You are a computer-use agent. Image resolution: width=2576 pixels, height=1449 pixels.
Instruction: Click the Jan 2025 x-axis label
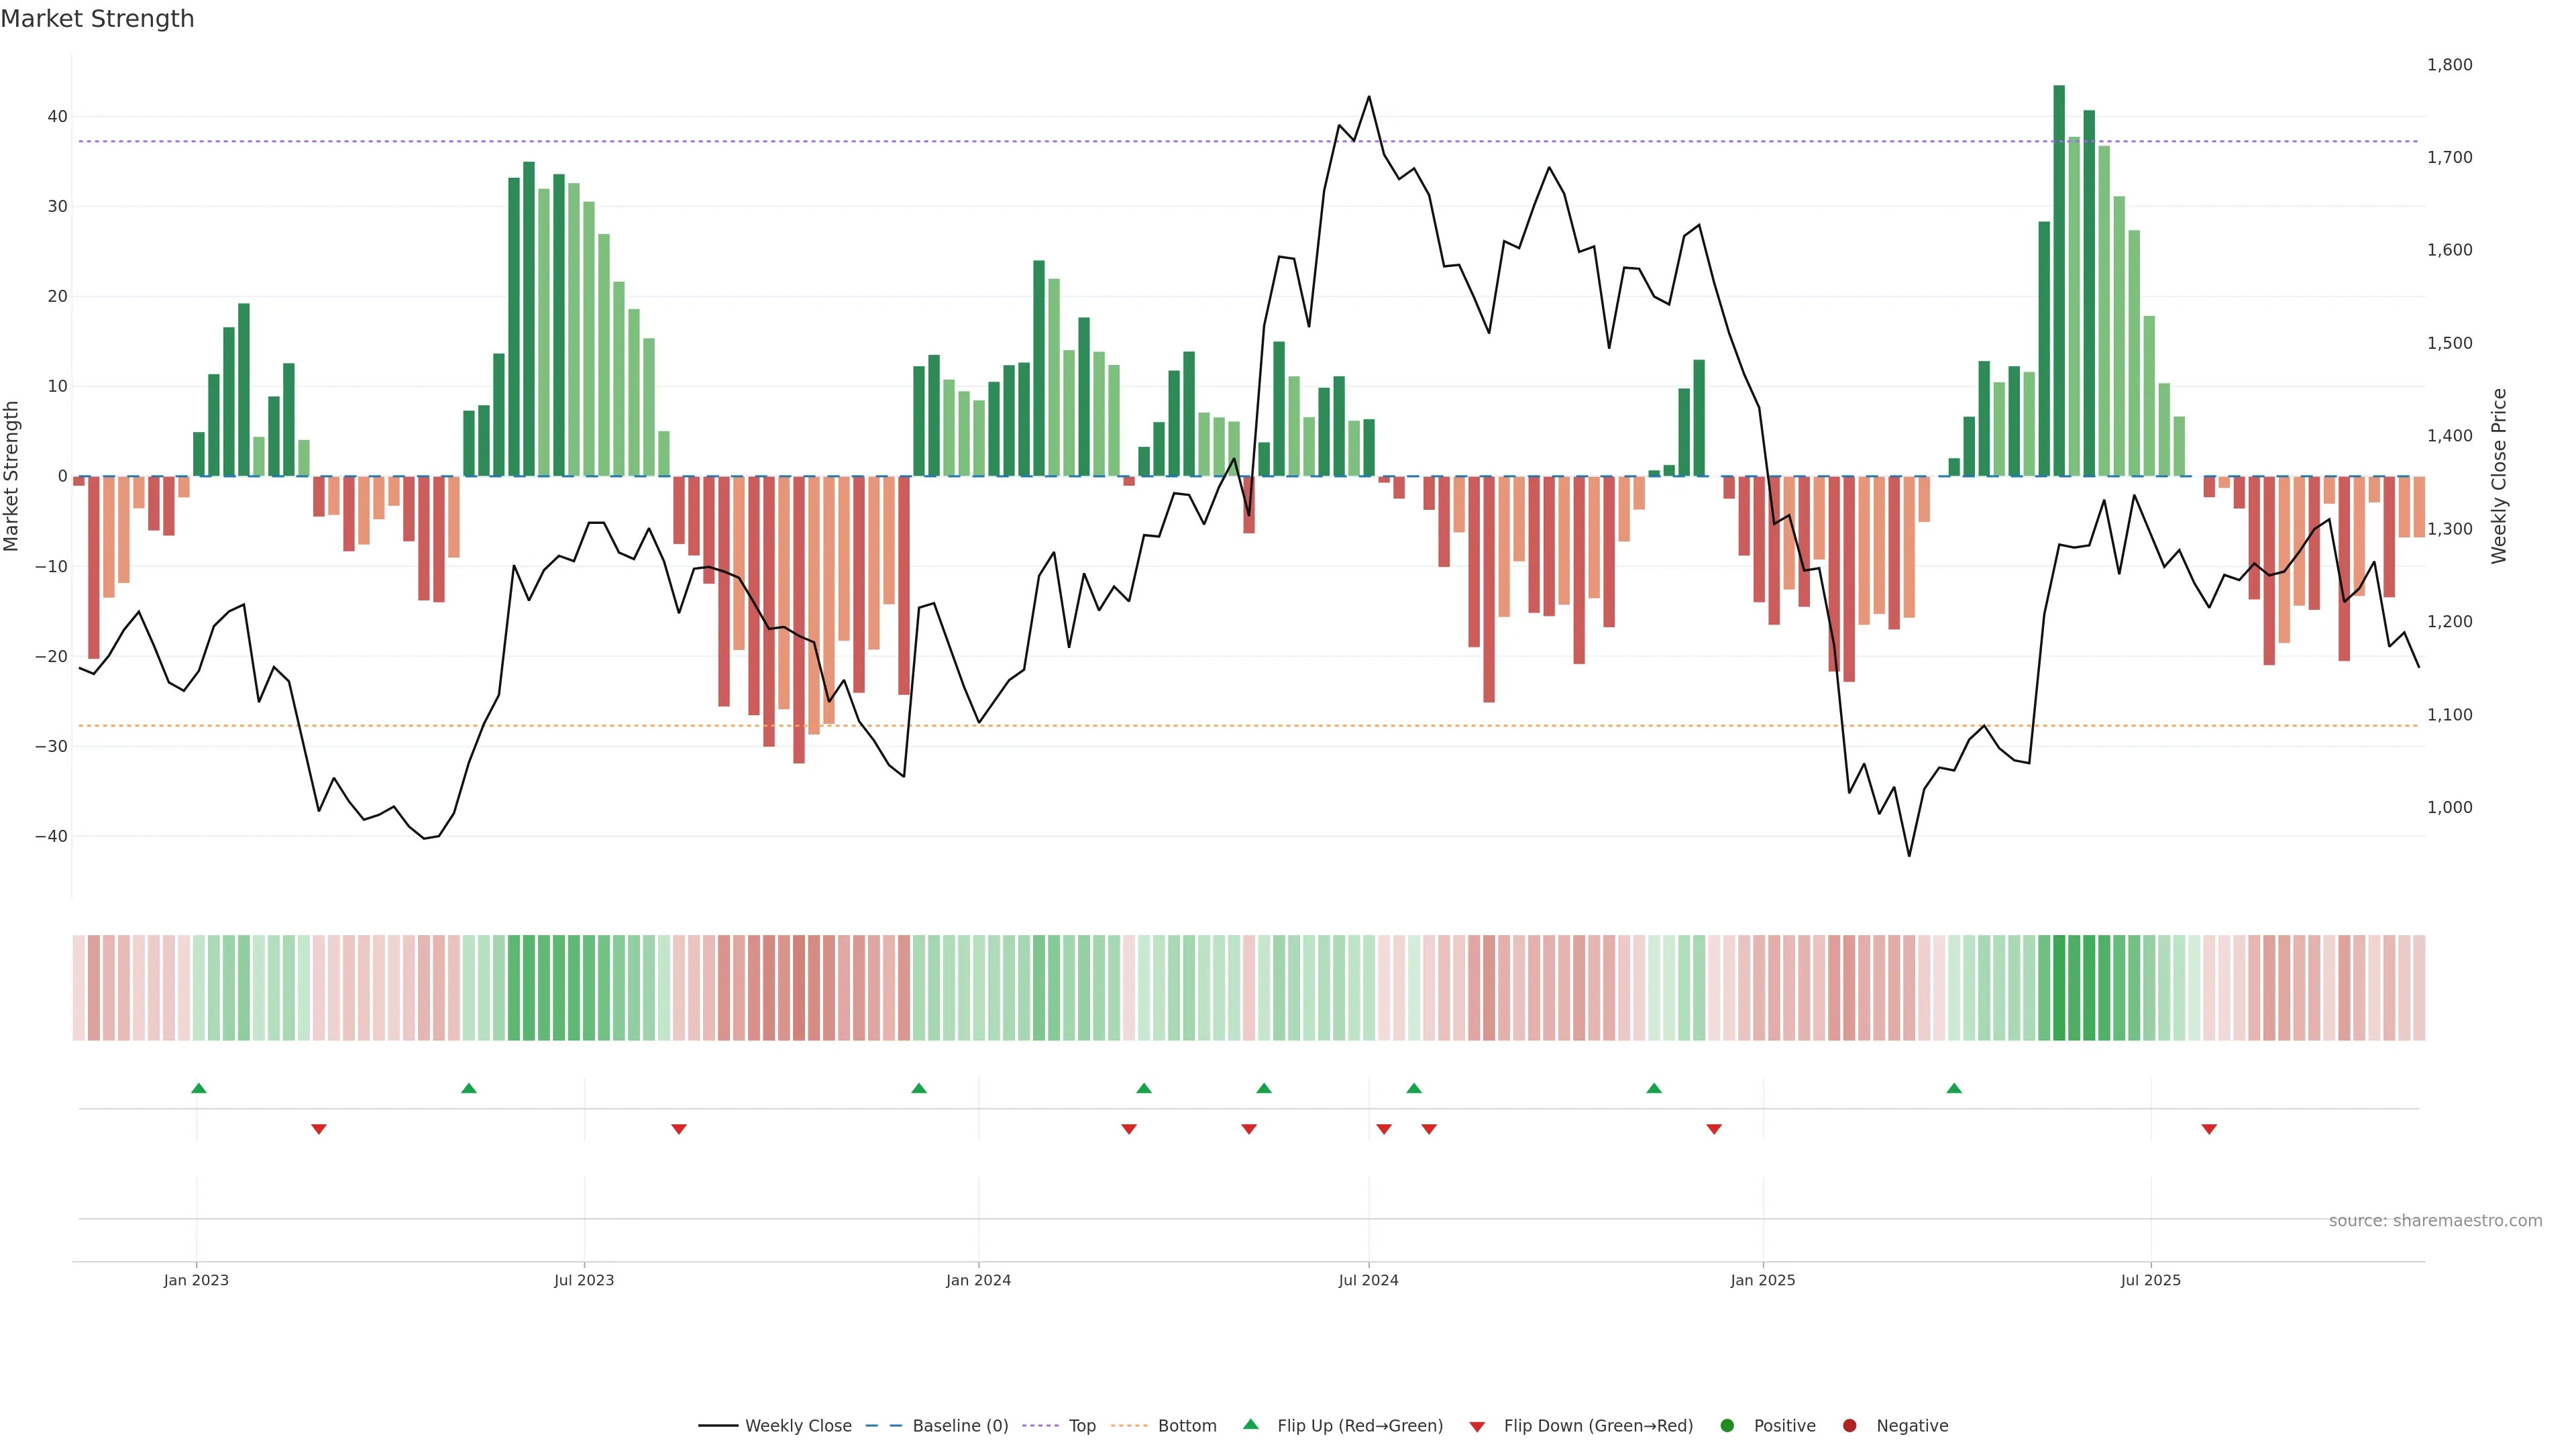(1762, 1280)
